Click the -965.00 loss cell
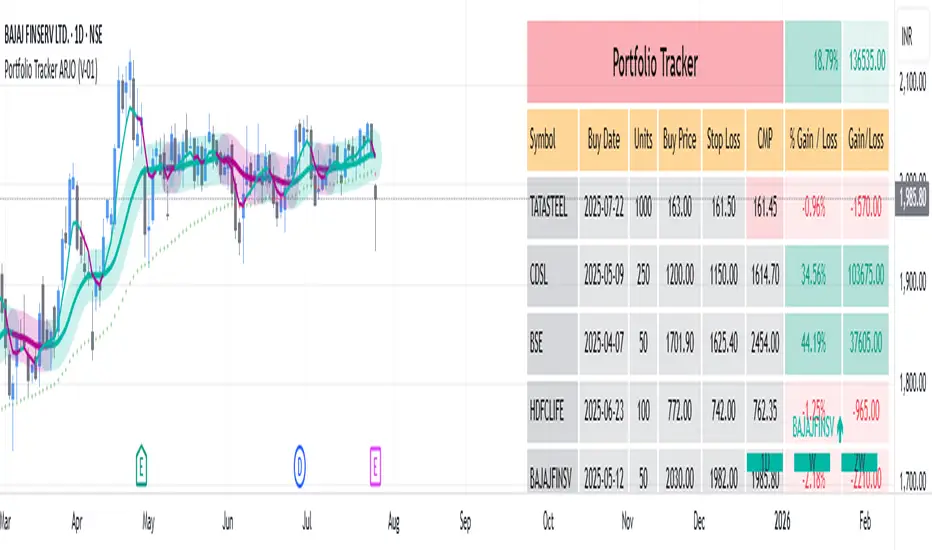The height and width of the screenshot is (550, 932). point(866,411)
